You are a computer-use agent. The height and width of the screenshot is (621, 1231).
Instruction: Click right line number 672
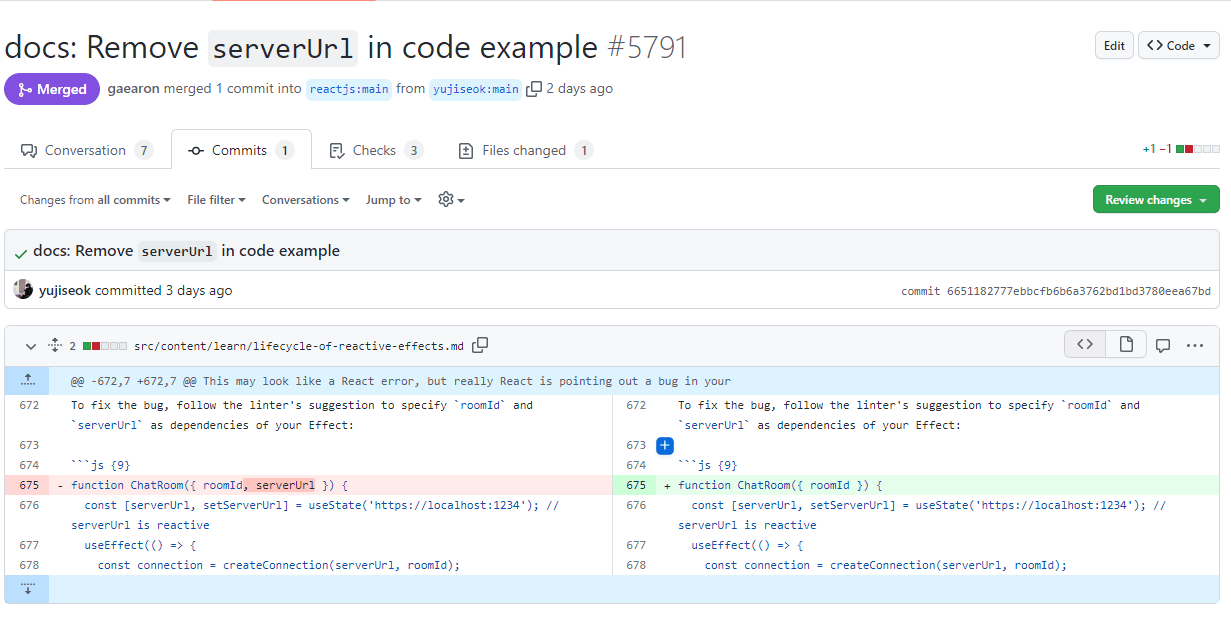[x=635, y=405]
